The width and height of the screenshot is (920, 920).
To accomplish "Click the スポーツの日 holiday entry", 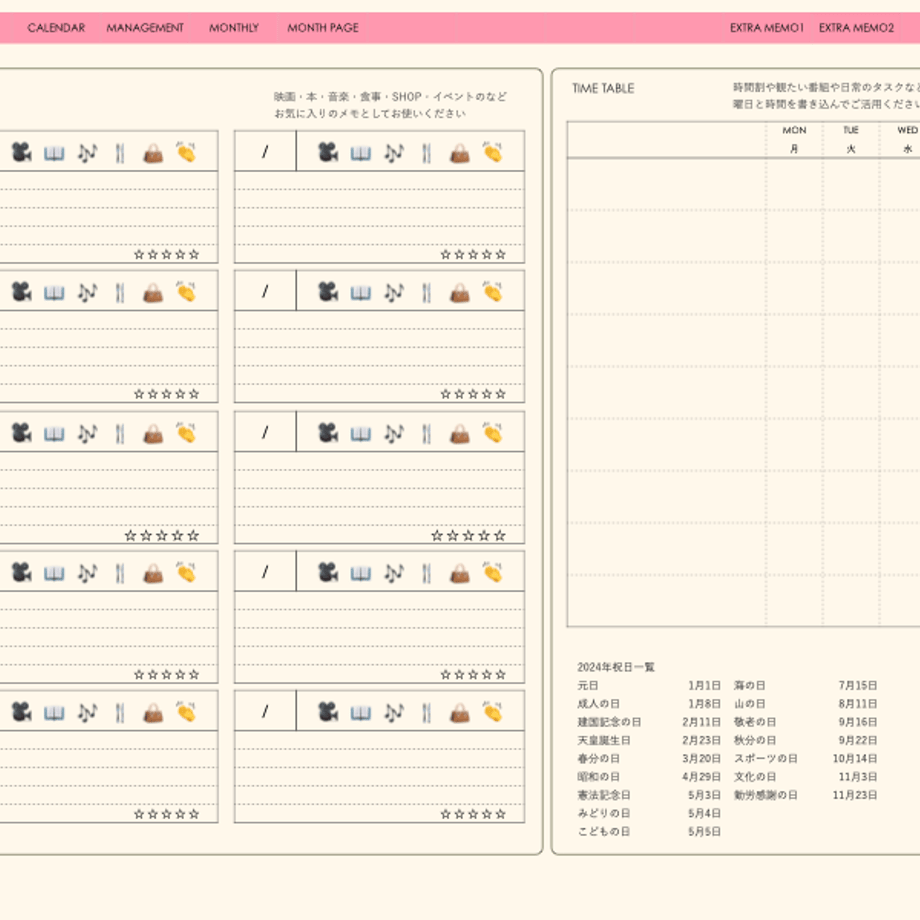I will click(x=766, y=758).
